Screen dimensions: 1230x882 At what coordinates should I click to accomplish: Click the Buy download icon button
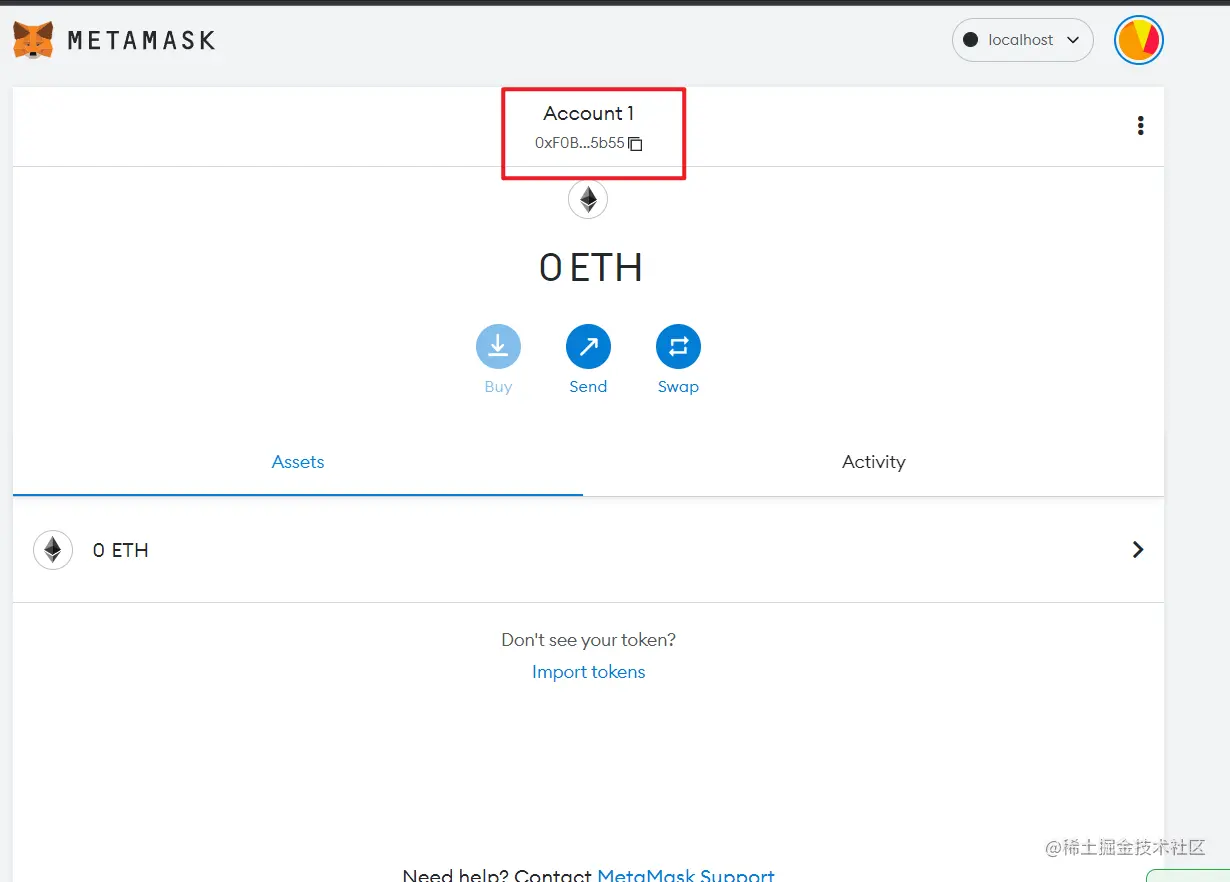coord(498,347)
